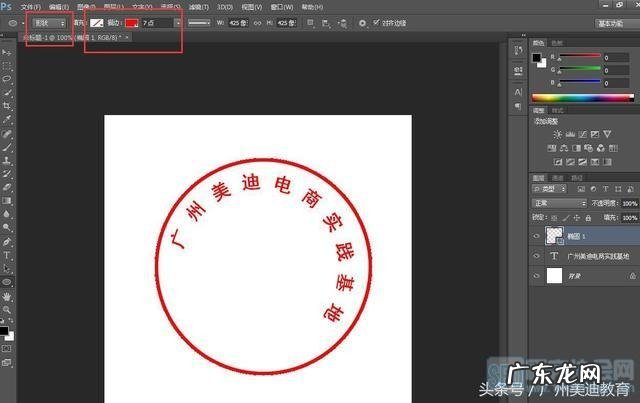The height and width of the screenshot is (403, 640).
Task: Select the Pen tool
Action: point(7,242)
